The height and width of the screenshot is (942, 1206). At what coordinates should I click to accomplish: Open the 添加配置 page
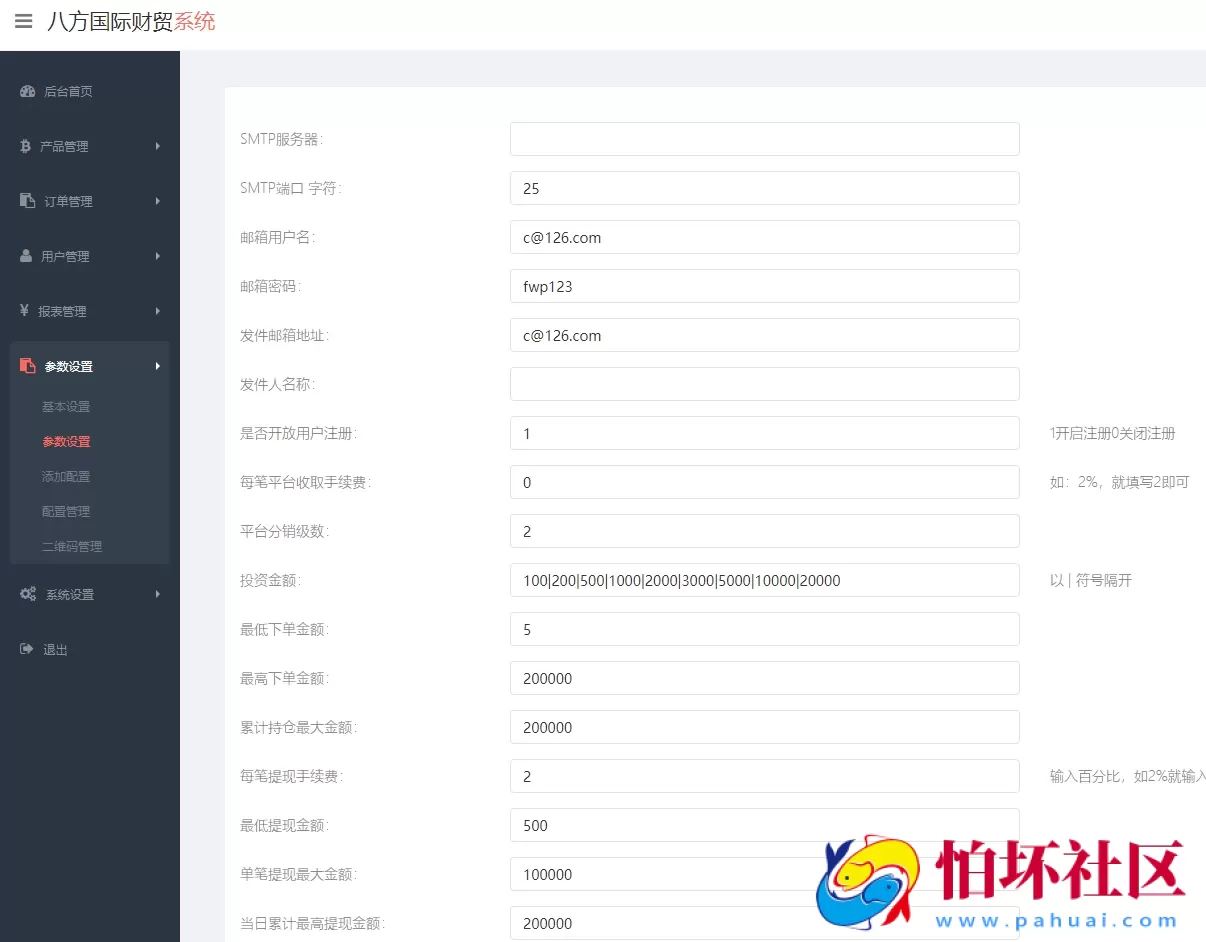[x=65, y=476]
